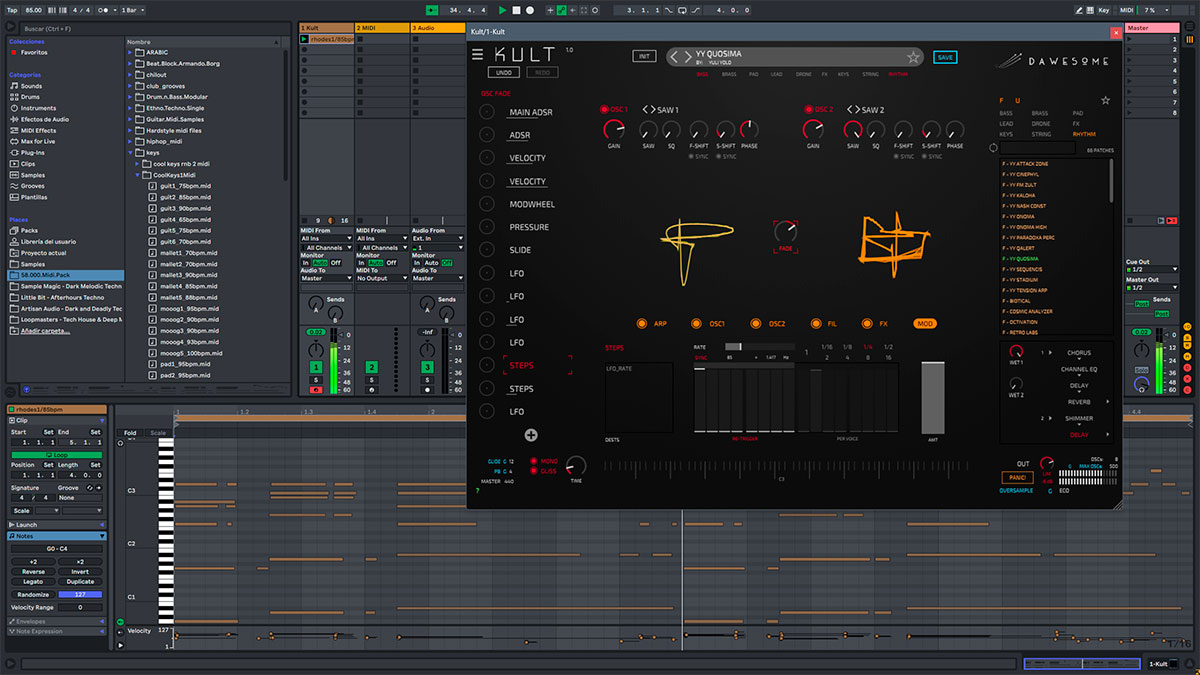Click the Ableton transport Record button

[530, 9]
